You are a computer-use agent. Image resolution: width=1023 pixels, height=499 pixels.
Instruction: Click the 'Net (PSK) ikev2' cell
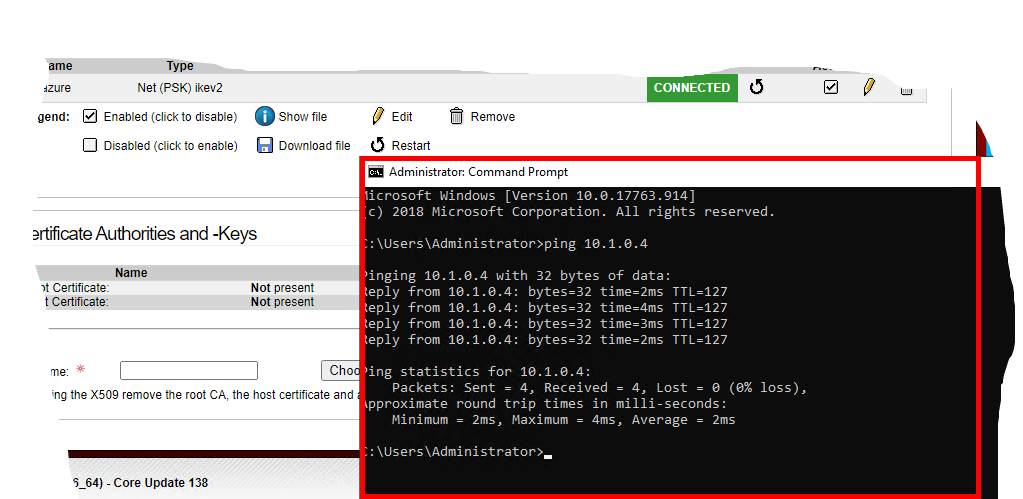click(180, 88)
